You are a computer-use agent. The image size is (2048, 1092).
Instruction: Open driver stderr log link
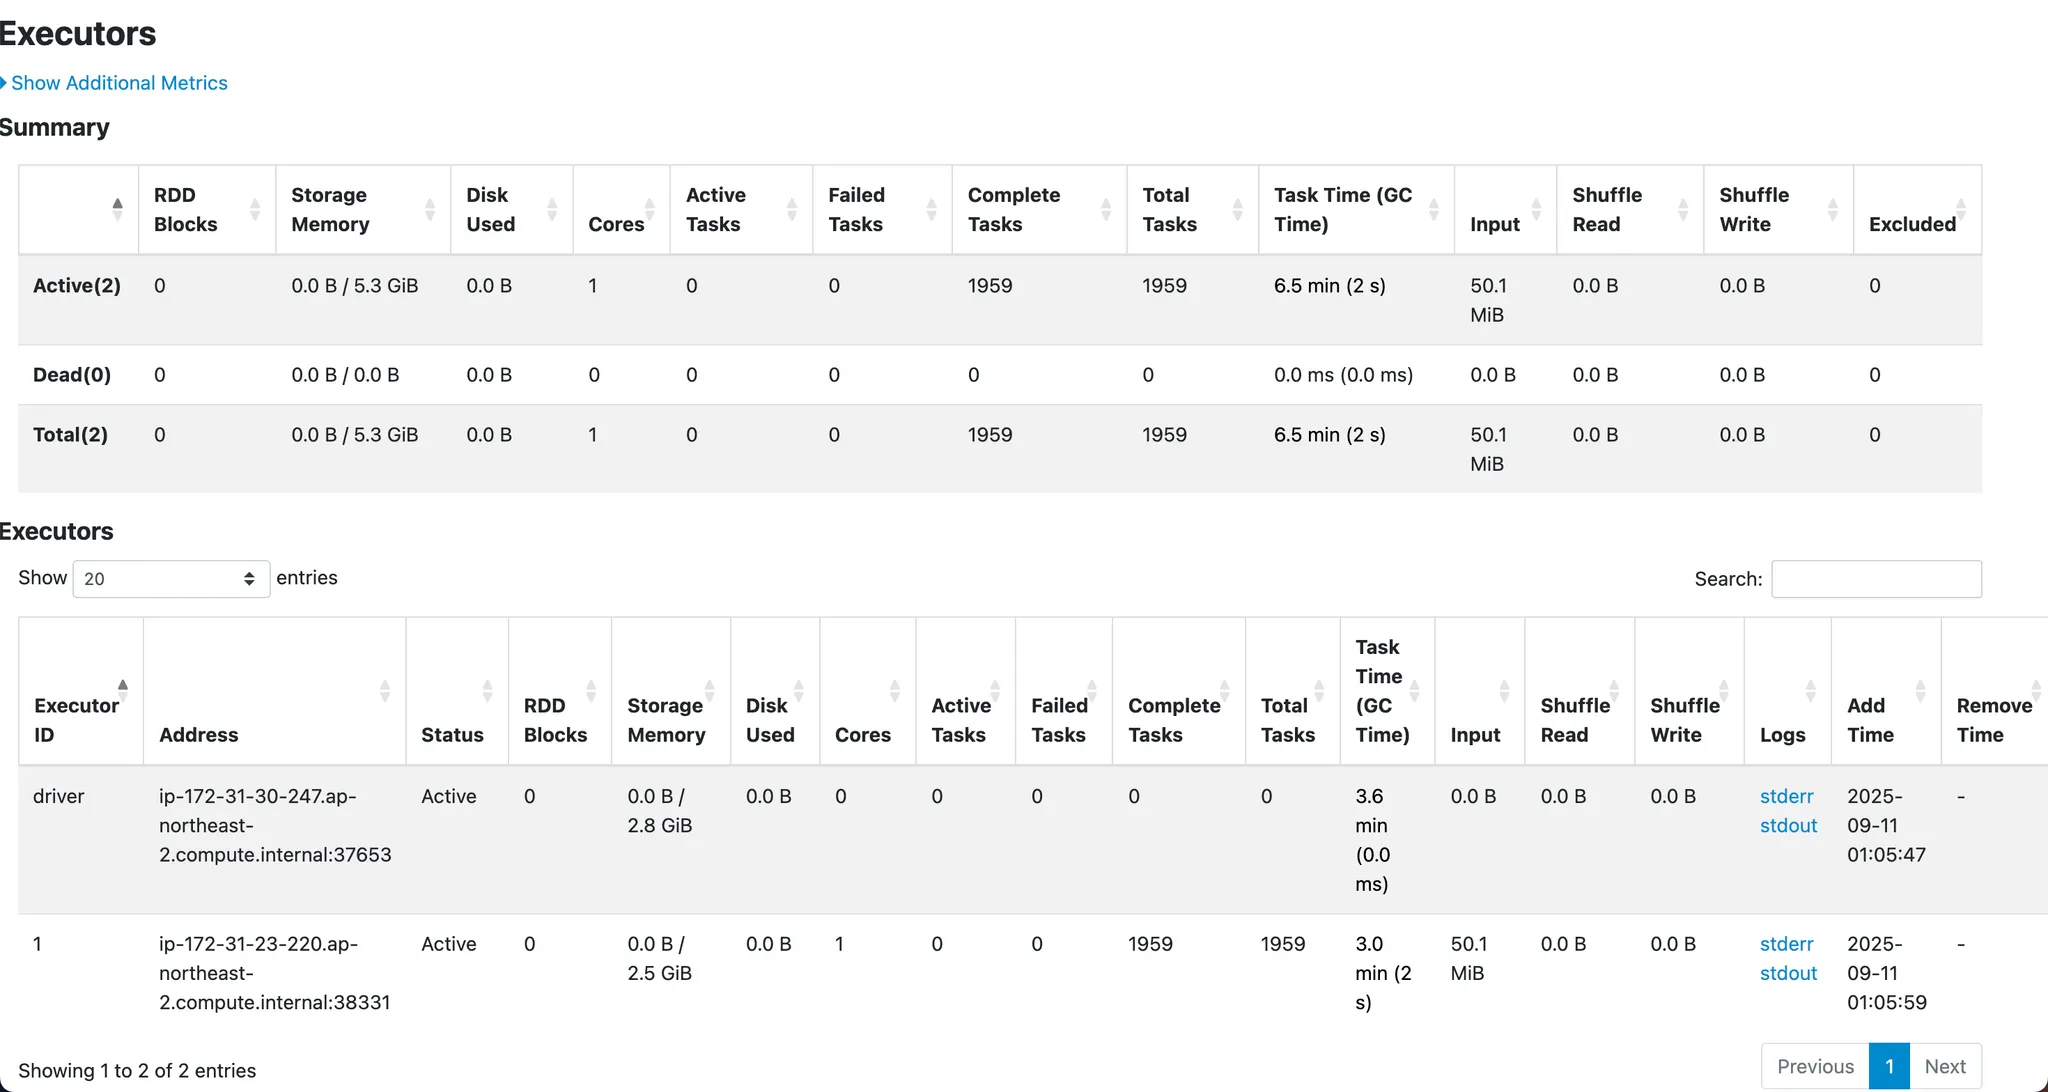(x=1786, y=797)
